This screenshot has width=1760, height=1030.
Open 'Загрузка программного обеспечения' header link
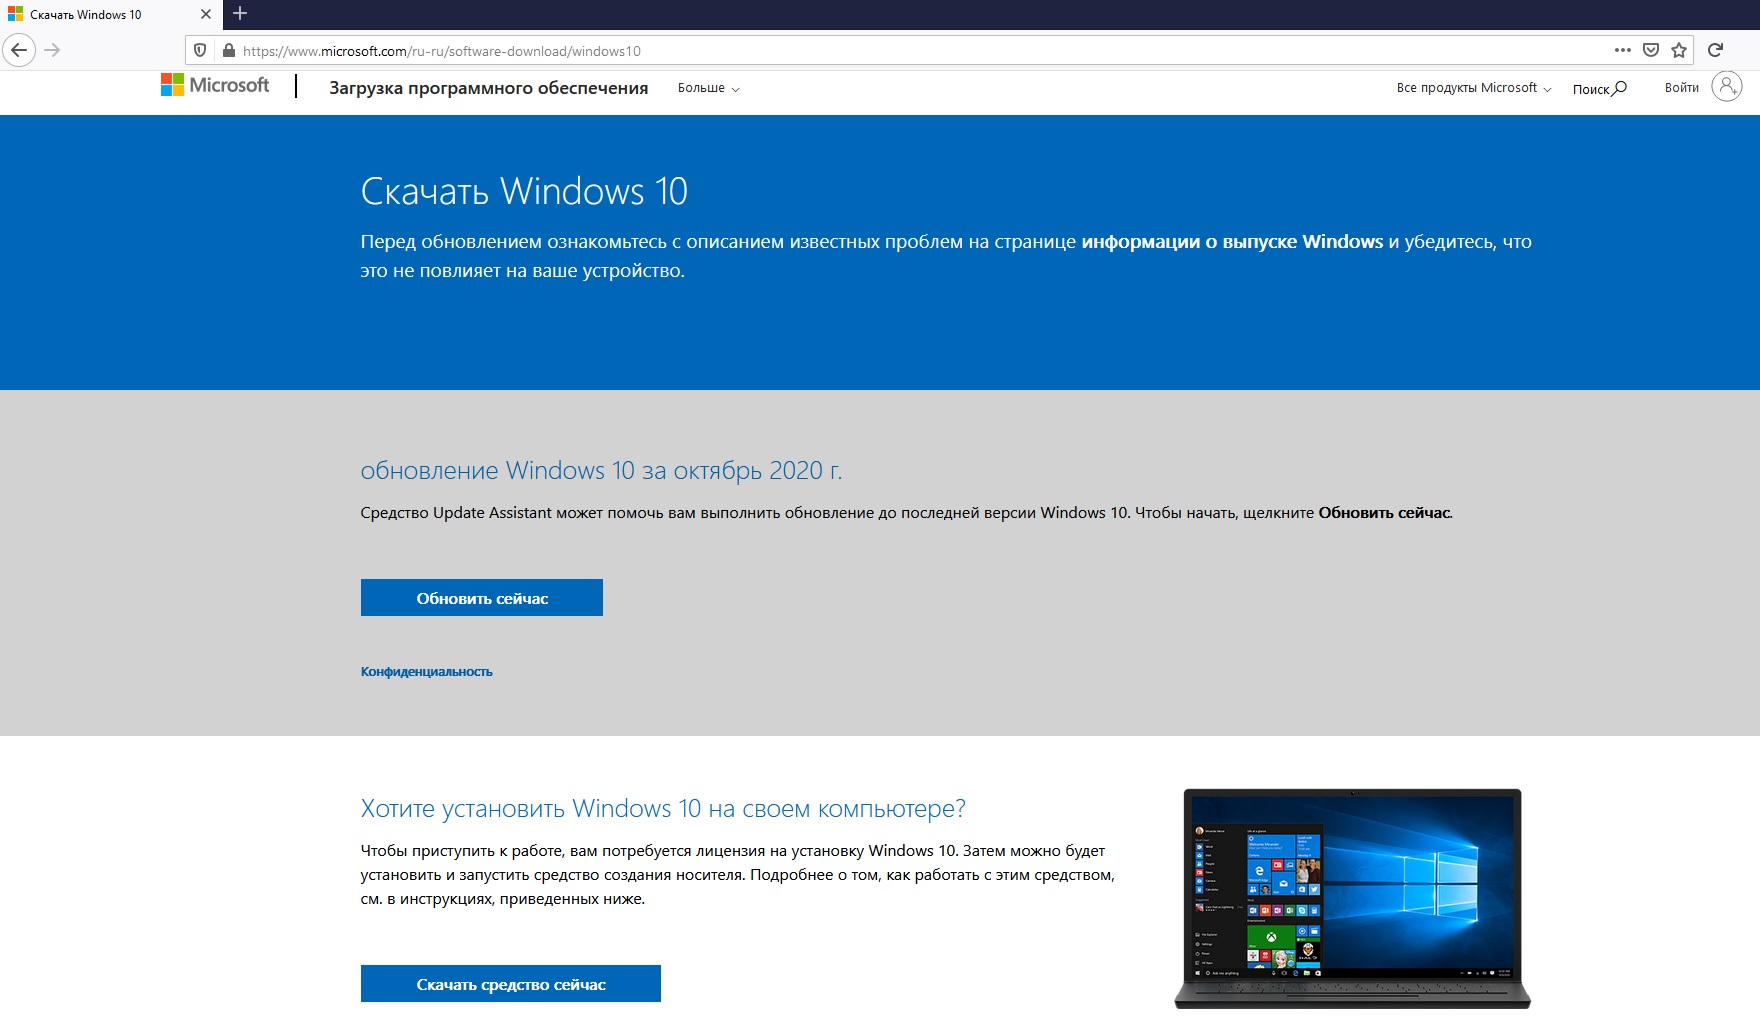[x=489, y=88]
